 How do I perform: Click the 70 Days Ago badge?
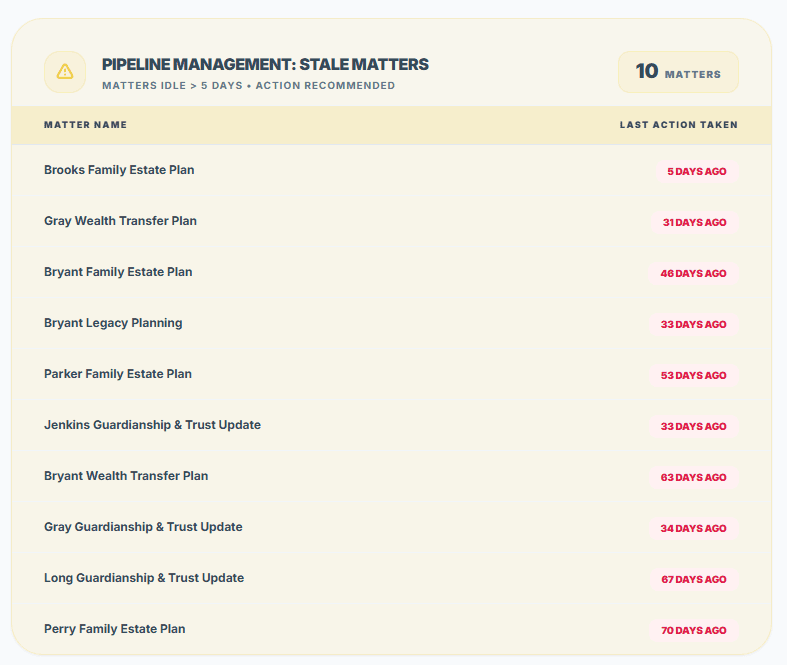694,630
